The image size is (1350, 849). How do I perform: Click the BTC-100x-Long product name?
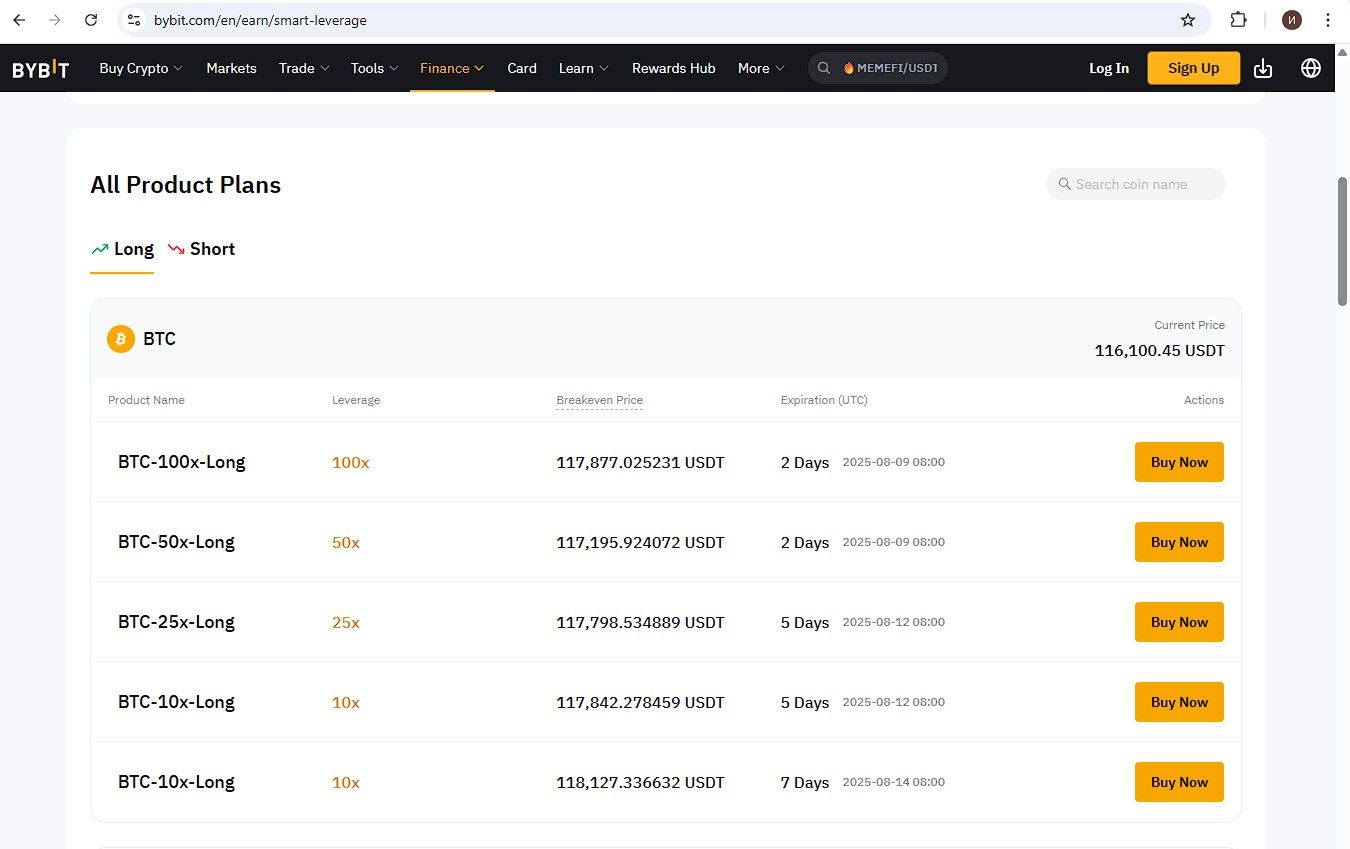pos(181,462)
